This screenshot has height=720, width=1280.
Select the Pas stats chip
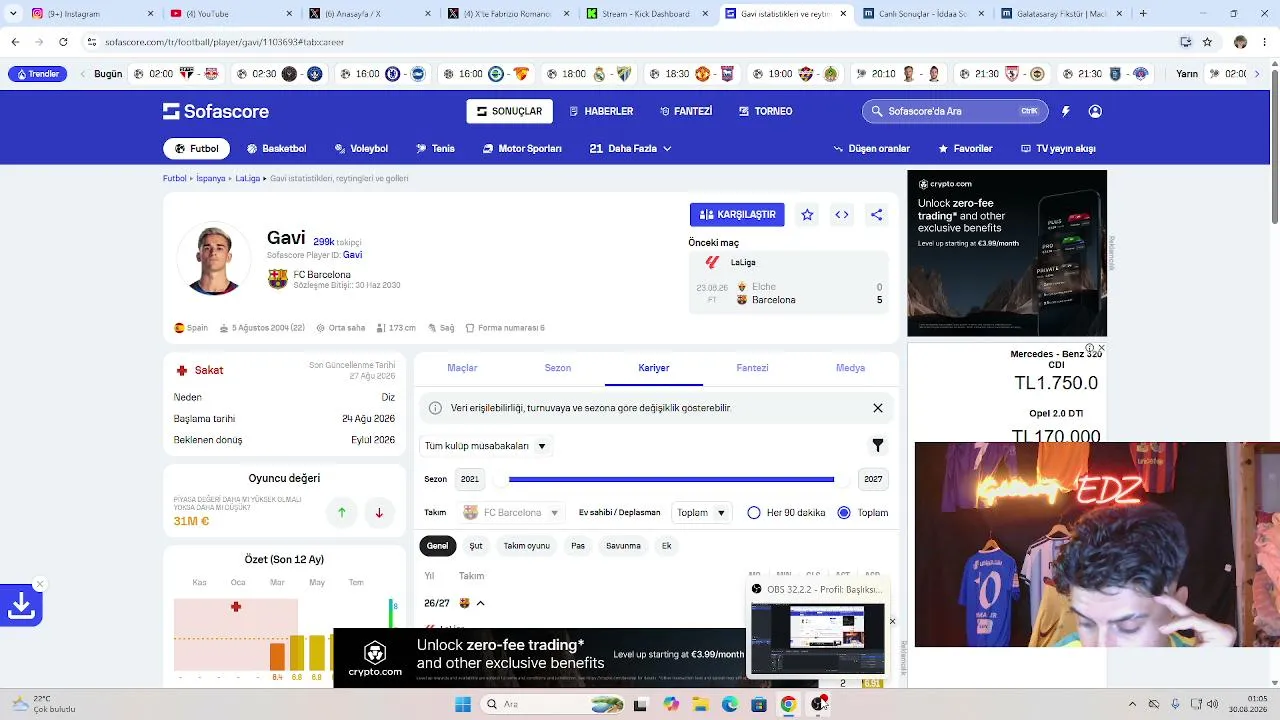point(578,546)
